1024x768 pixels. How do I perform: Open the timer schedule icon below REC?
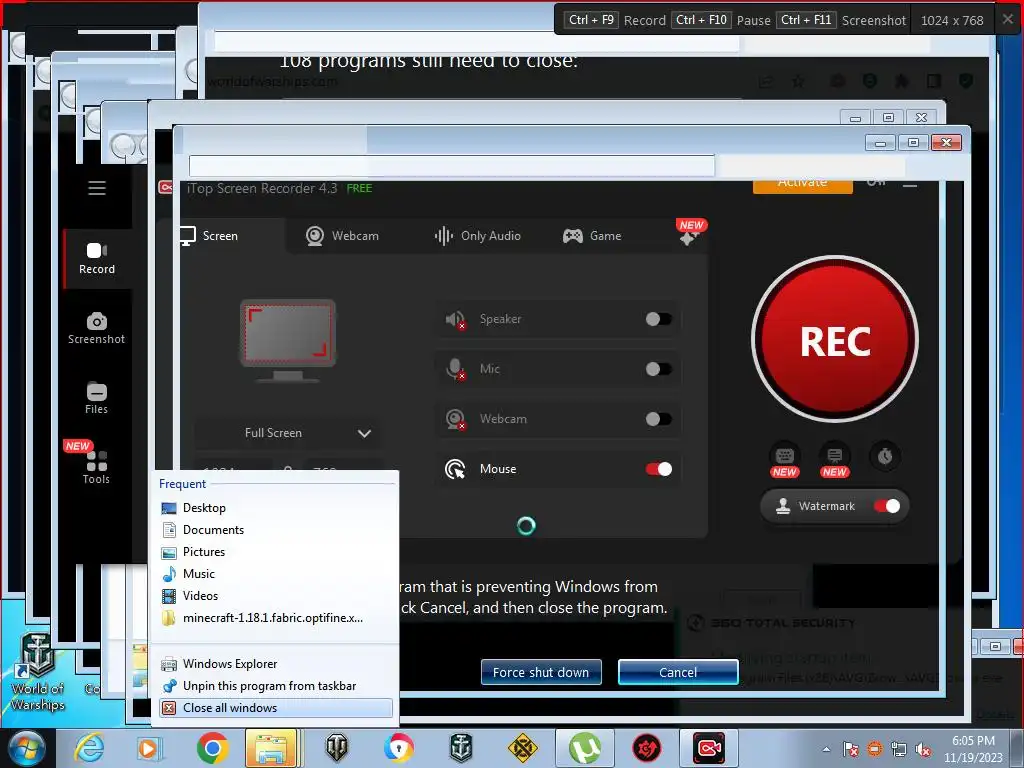pyautogui.click(x=885, y=456)
